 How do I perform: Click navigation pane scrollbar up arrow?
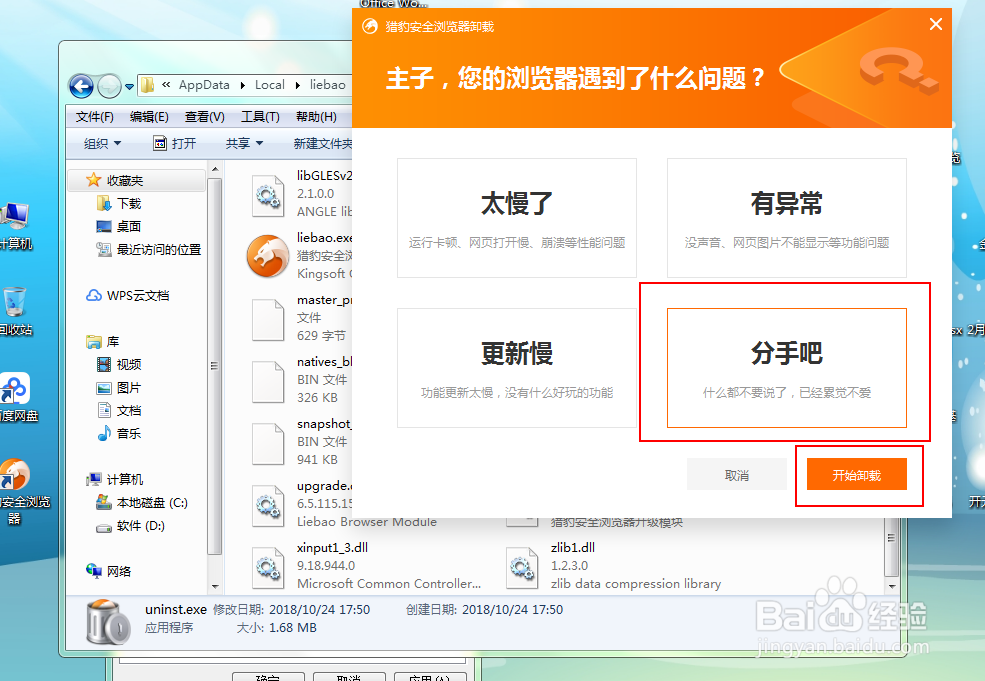[x=215, y=170]
